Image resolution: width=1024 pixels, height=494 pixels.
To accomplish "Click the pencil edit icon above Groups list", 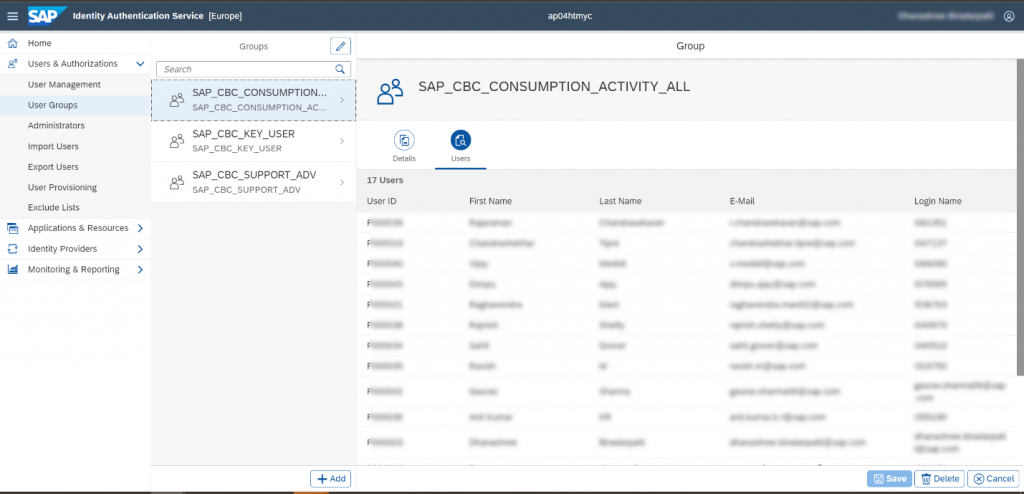I will (340, 46).
